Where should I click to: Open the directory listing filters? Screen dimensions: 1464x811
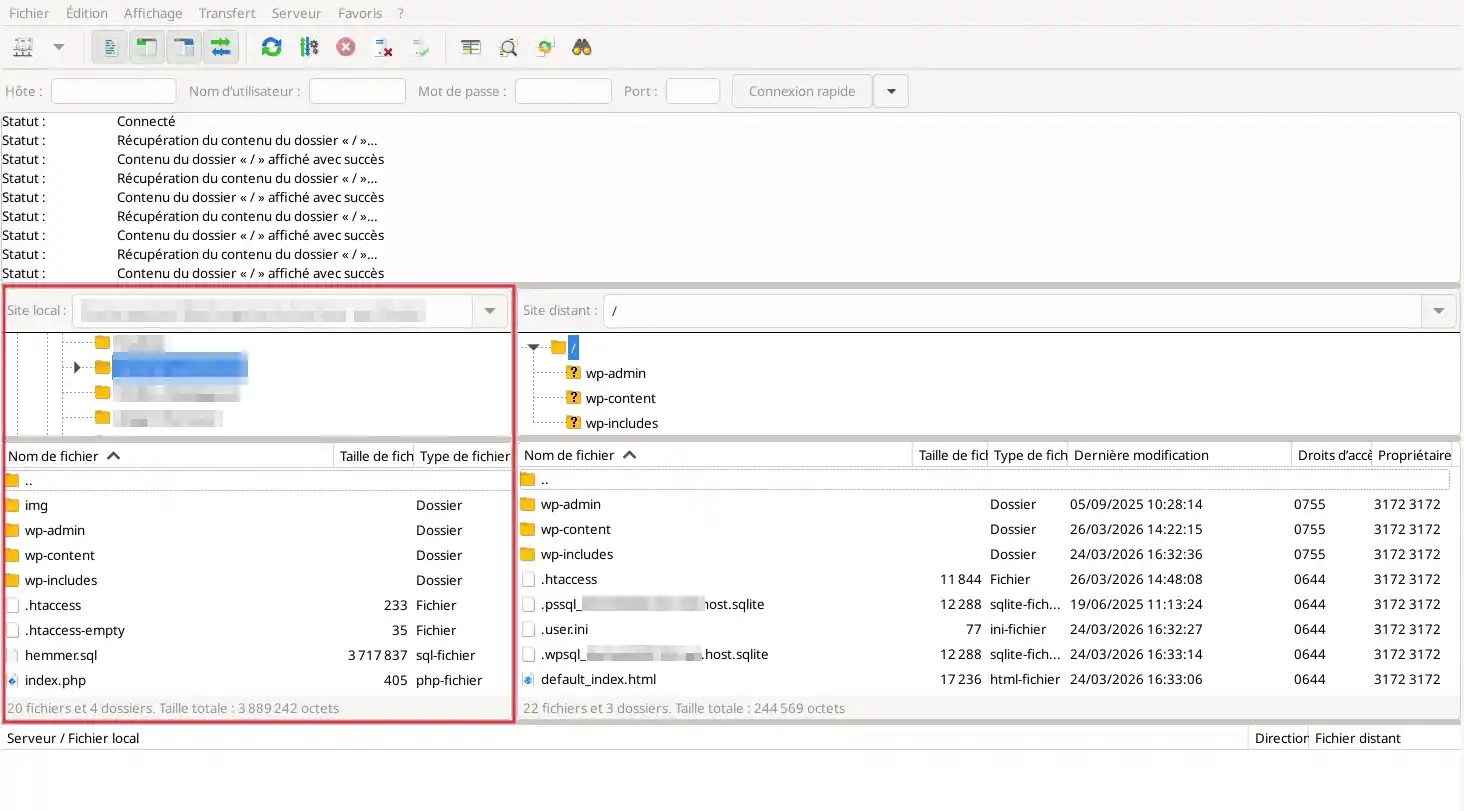click(470, 47)
